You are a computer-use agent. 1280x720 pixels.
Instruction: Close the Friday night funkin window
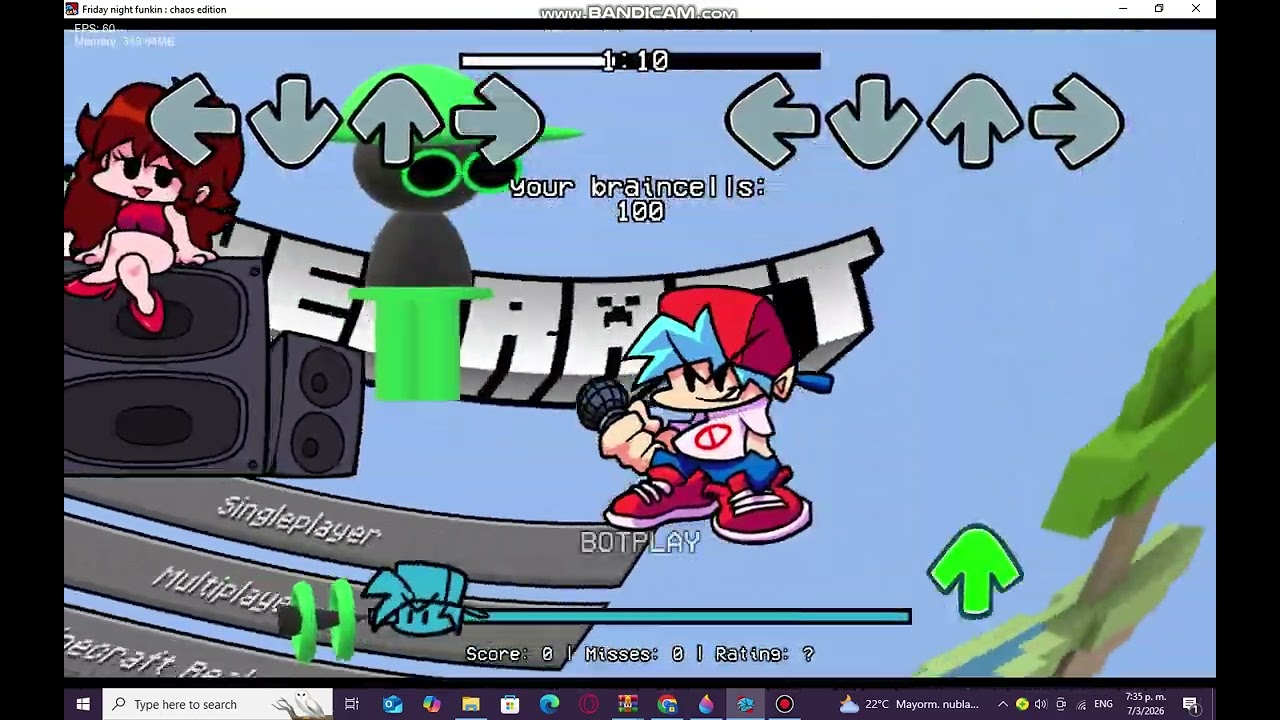pyautogui.click(x=1196, y=9)
